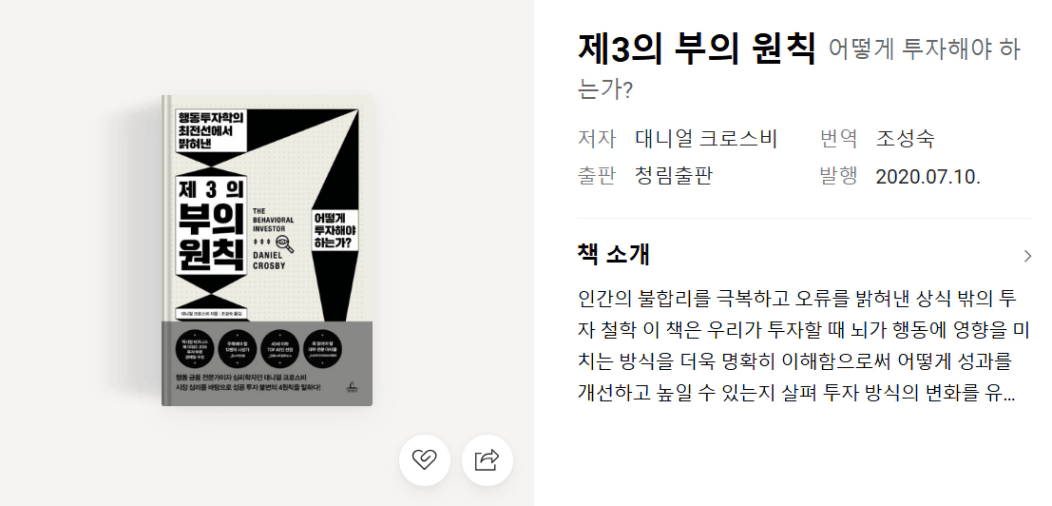Click the book title 제3의 부의 원칙
The width and height of the screenshot is (1052, 506).
pyautogui.click(x=696, y=48)
